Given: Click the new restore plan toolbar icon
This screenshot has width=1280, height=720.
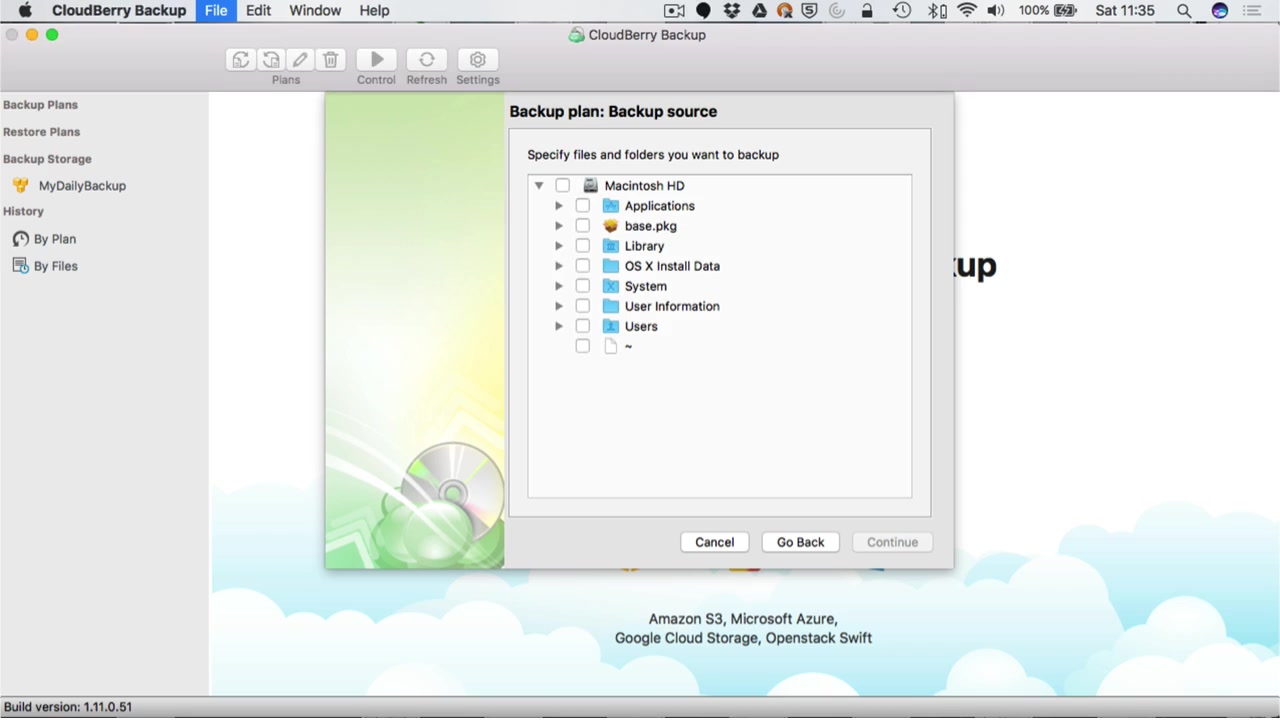Looking at the screenshot, I should click(x=271, y=60).
